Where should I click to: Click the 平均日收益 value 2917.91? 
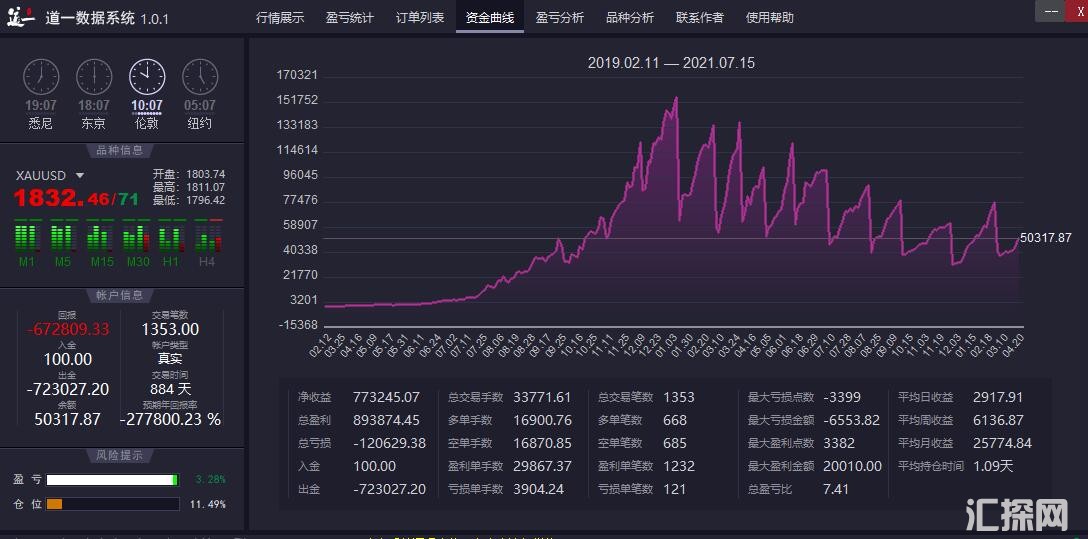(998, 397)
